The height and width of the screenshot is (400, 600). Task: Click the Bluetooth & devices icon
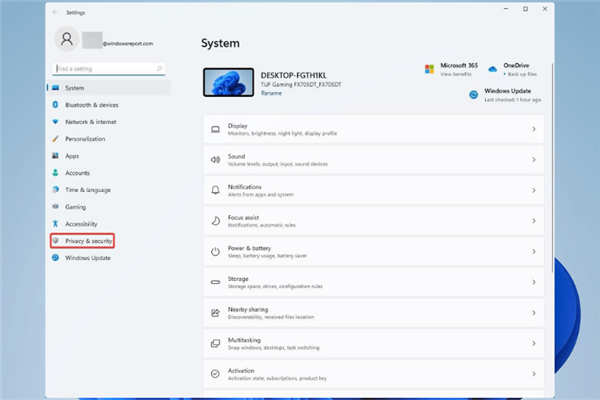pyautogui.click(x=55, y=104)
